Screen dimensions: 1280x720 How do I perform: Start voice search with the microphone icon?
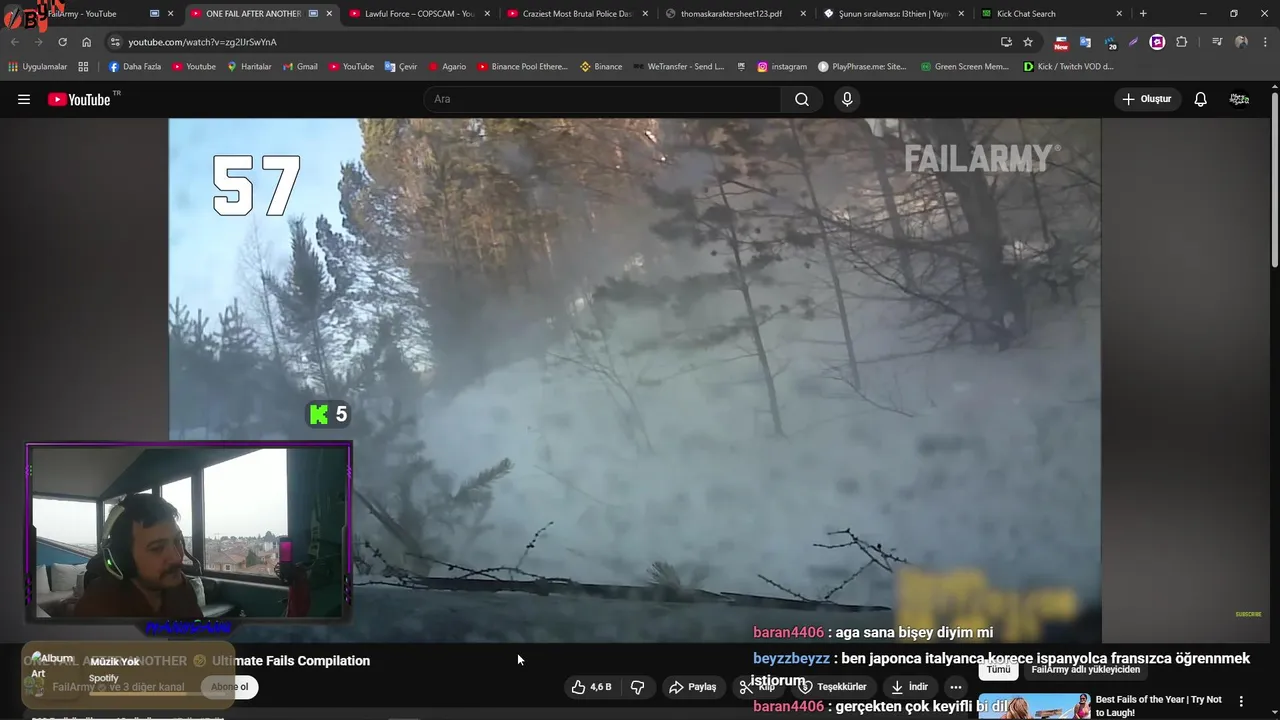pos(847,99)
